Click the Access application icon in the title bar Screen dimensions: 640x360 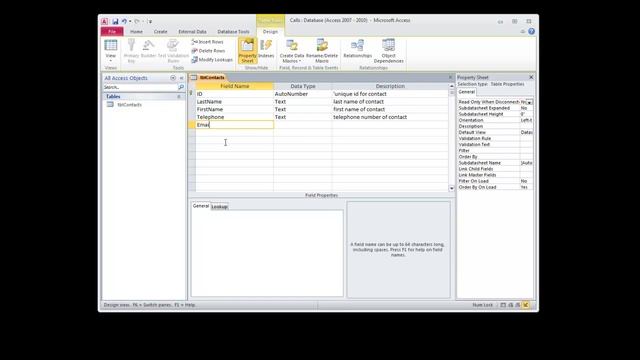(x=105, y=21)
